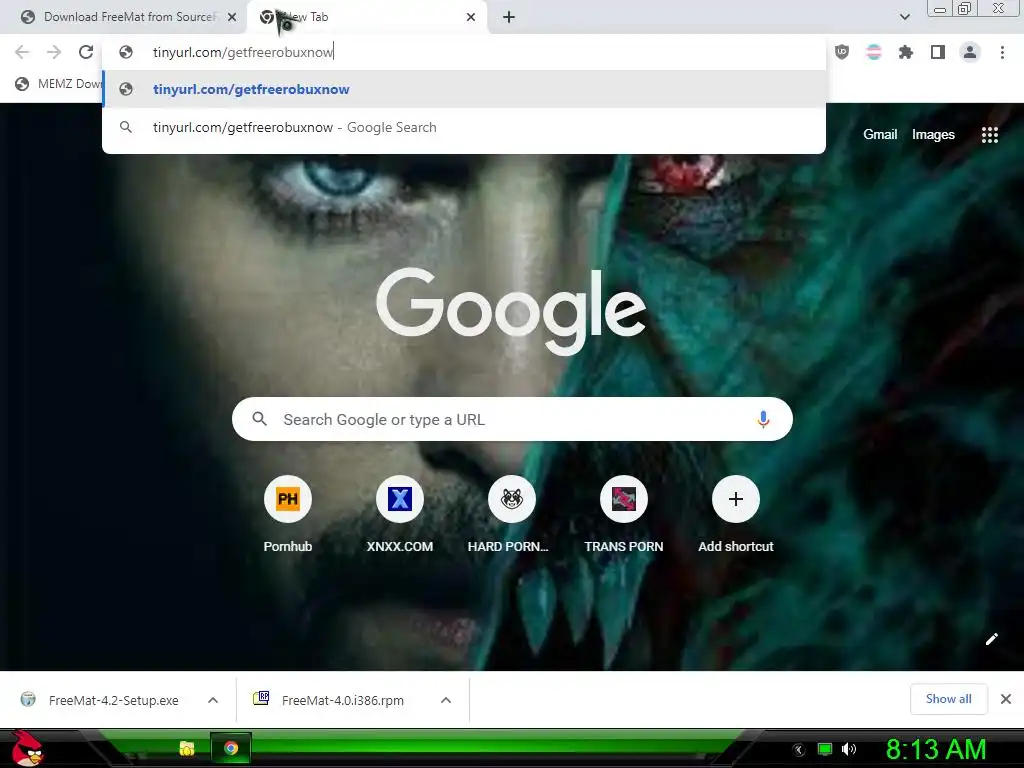Click the network monitor tray icon
The image size is (1024, 768).
pyautogui.click(x=825, y=749)
